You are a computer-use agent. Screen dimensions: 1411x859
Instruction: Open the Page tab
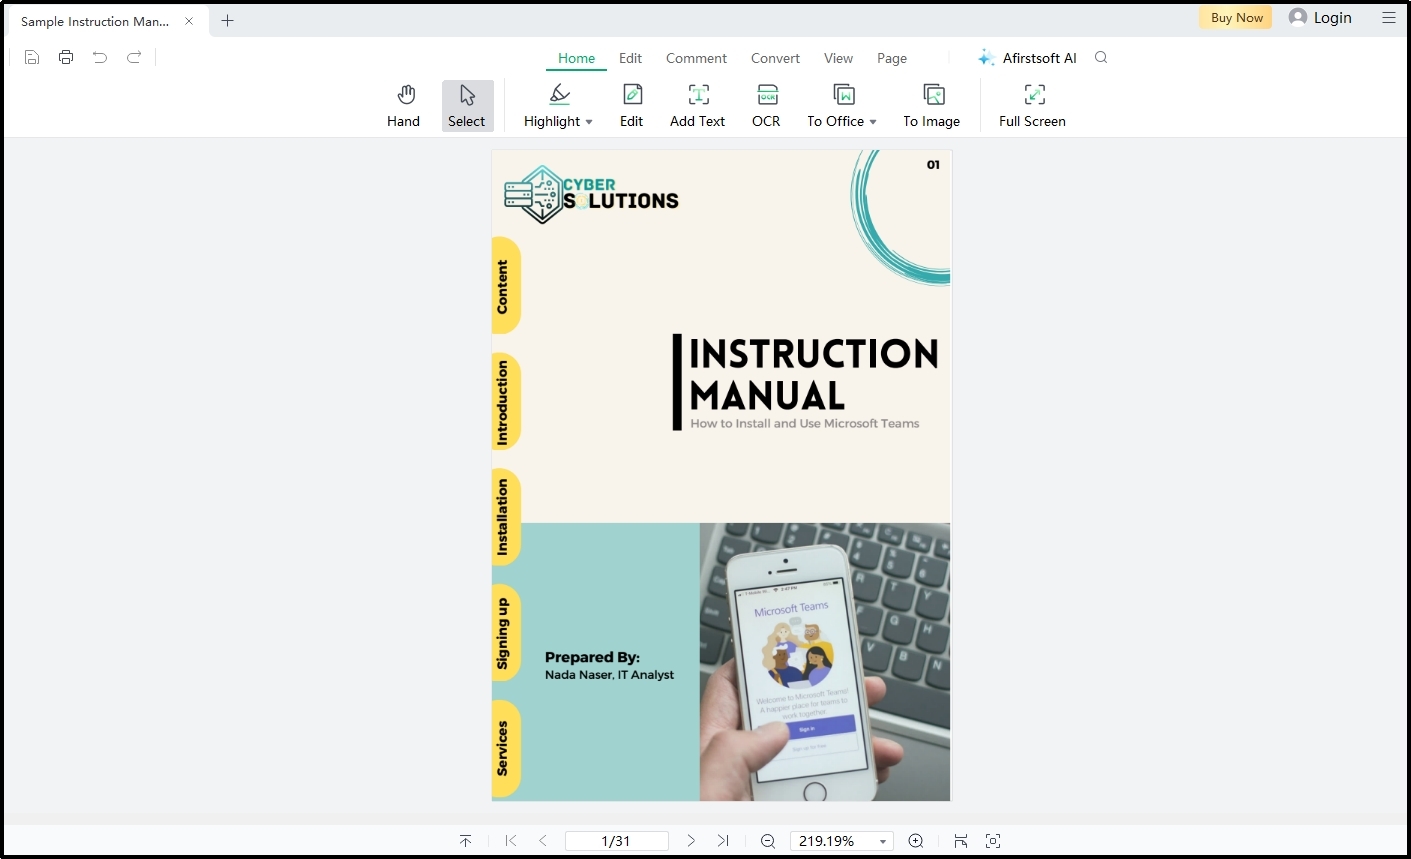[x=892, y=58]
